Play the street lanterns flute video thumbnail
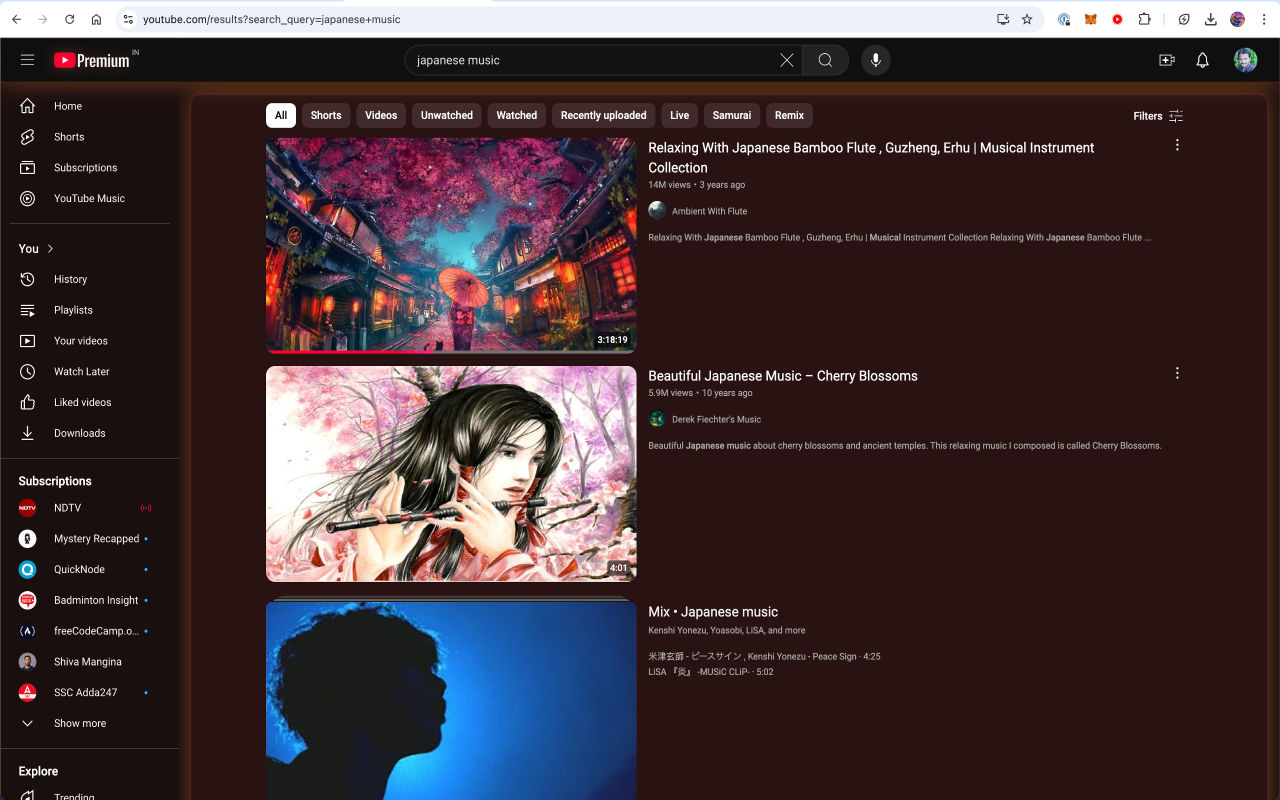This screenshot has width=1280, height=800. [x=451, y=245]
